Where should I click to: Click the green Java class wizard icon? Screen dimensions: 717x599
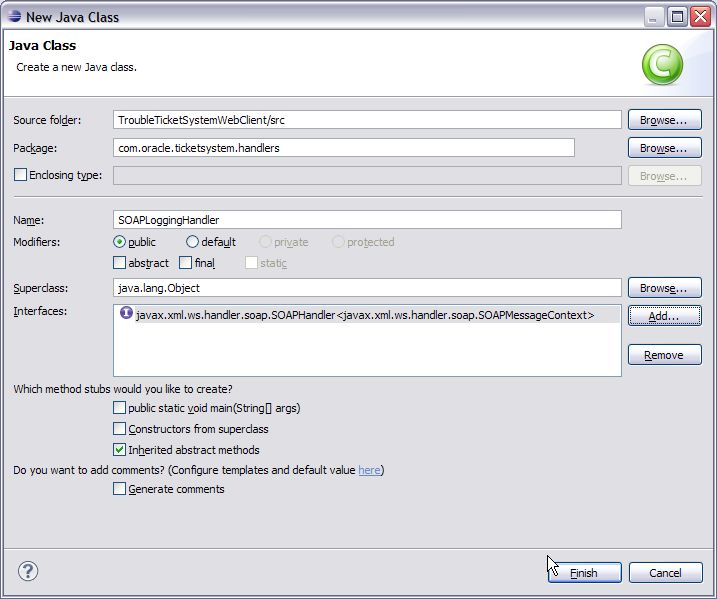pos(662,64)
